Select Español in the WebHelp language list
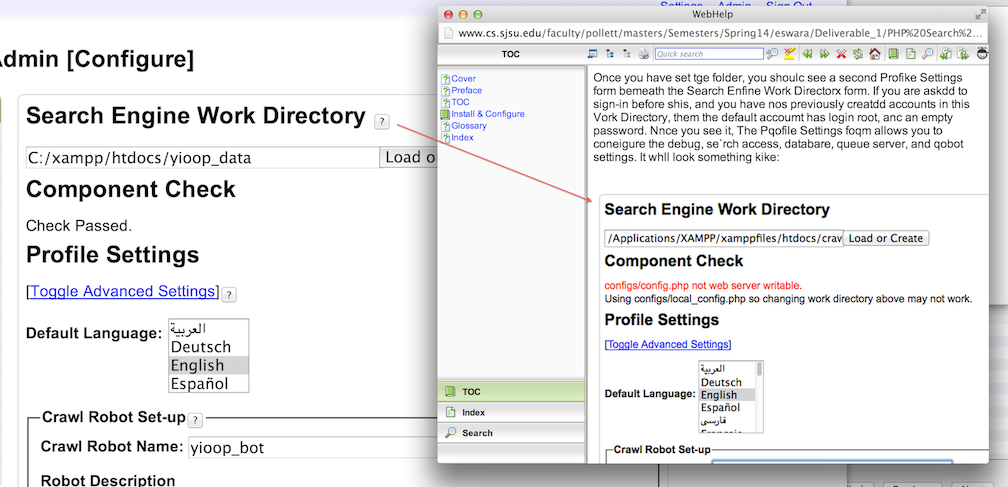 pyautogui.click(x=721, y=408)
